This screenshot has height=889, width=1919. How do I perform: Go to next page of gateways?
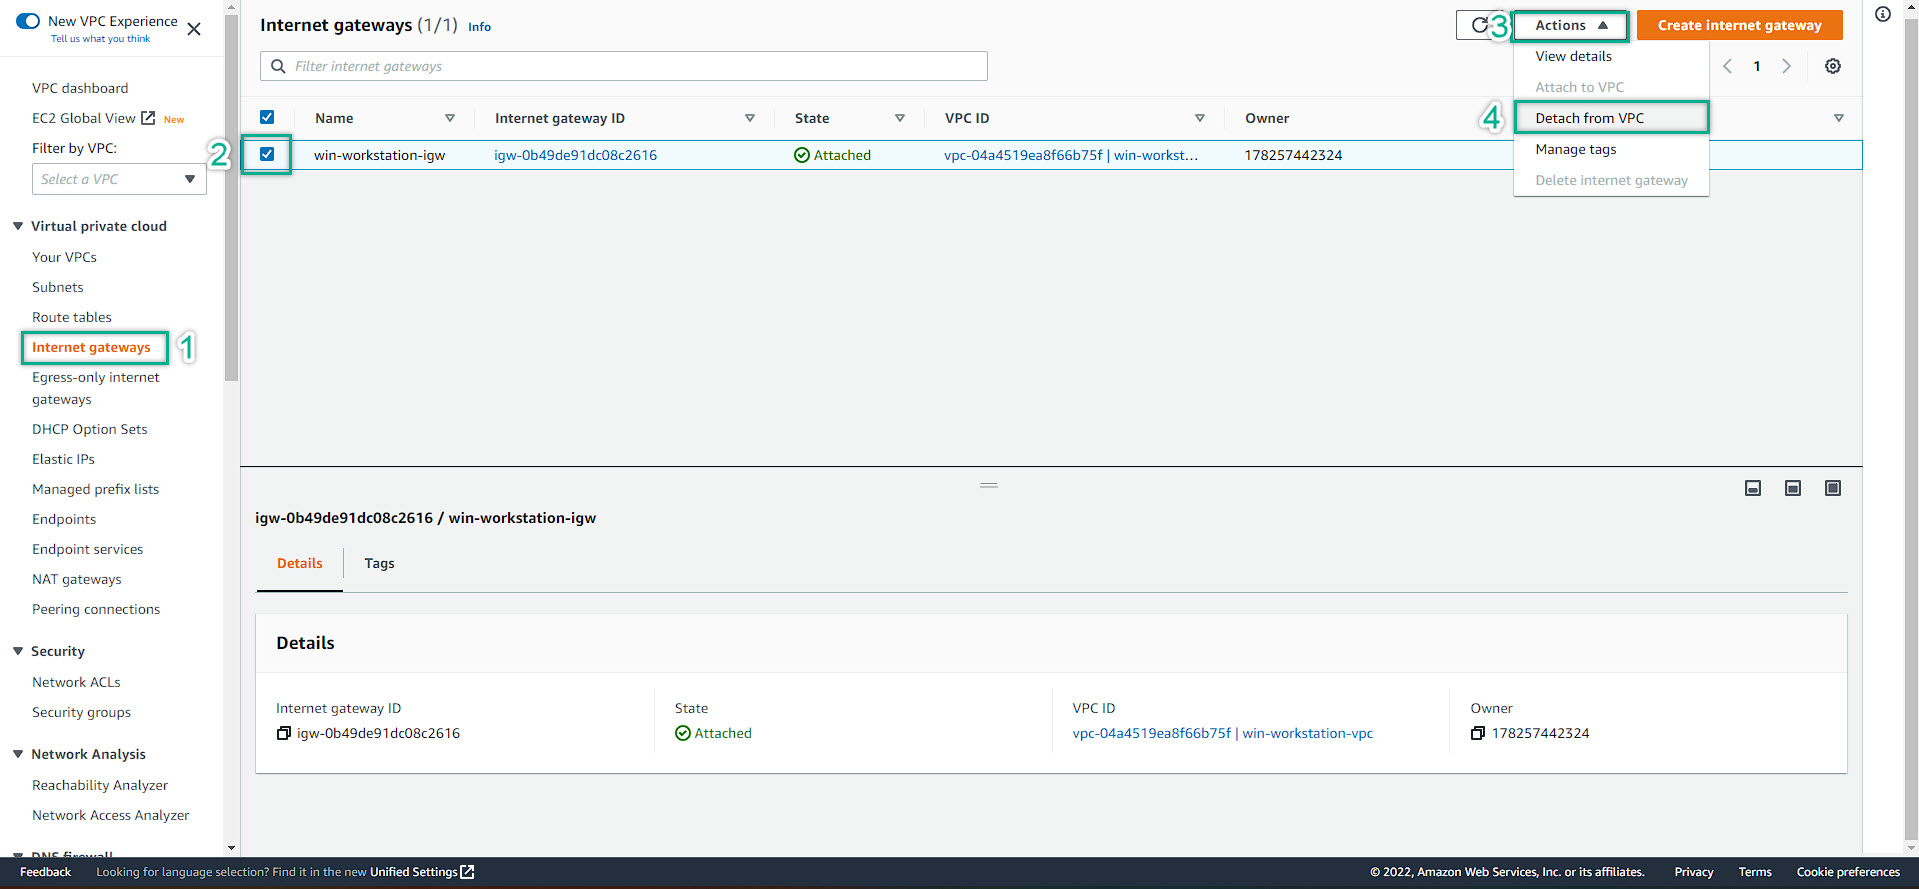(1786, 66)
